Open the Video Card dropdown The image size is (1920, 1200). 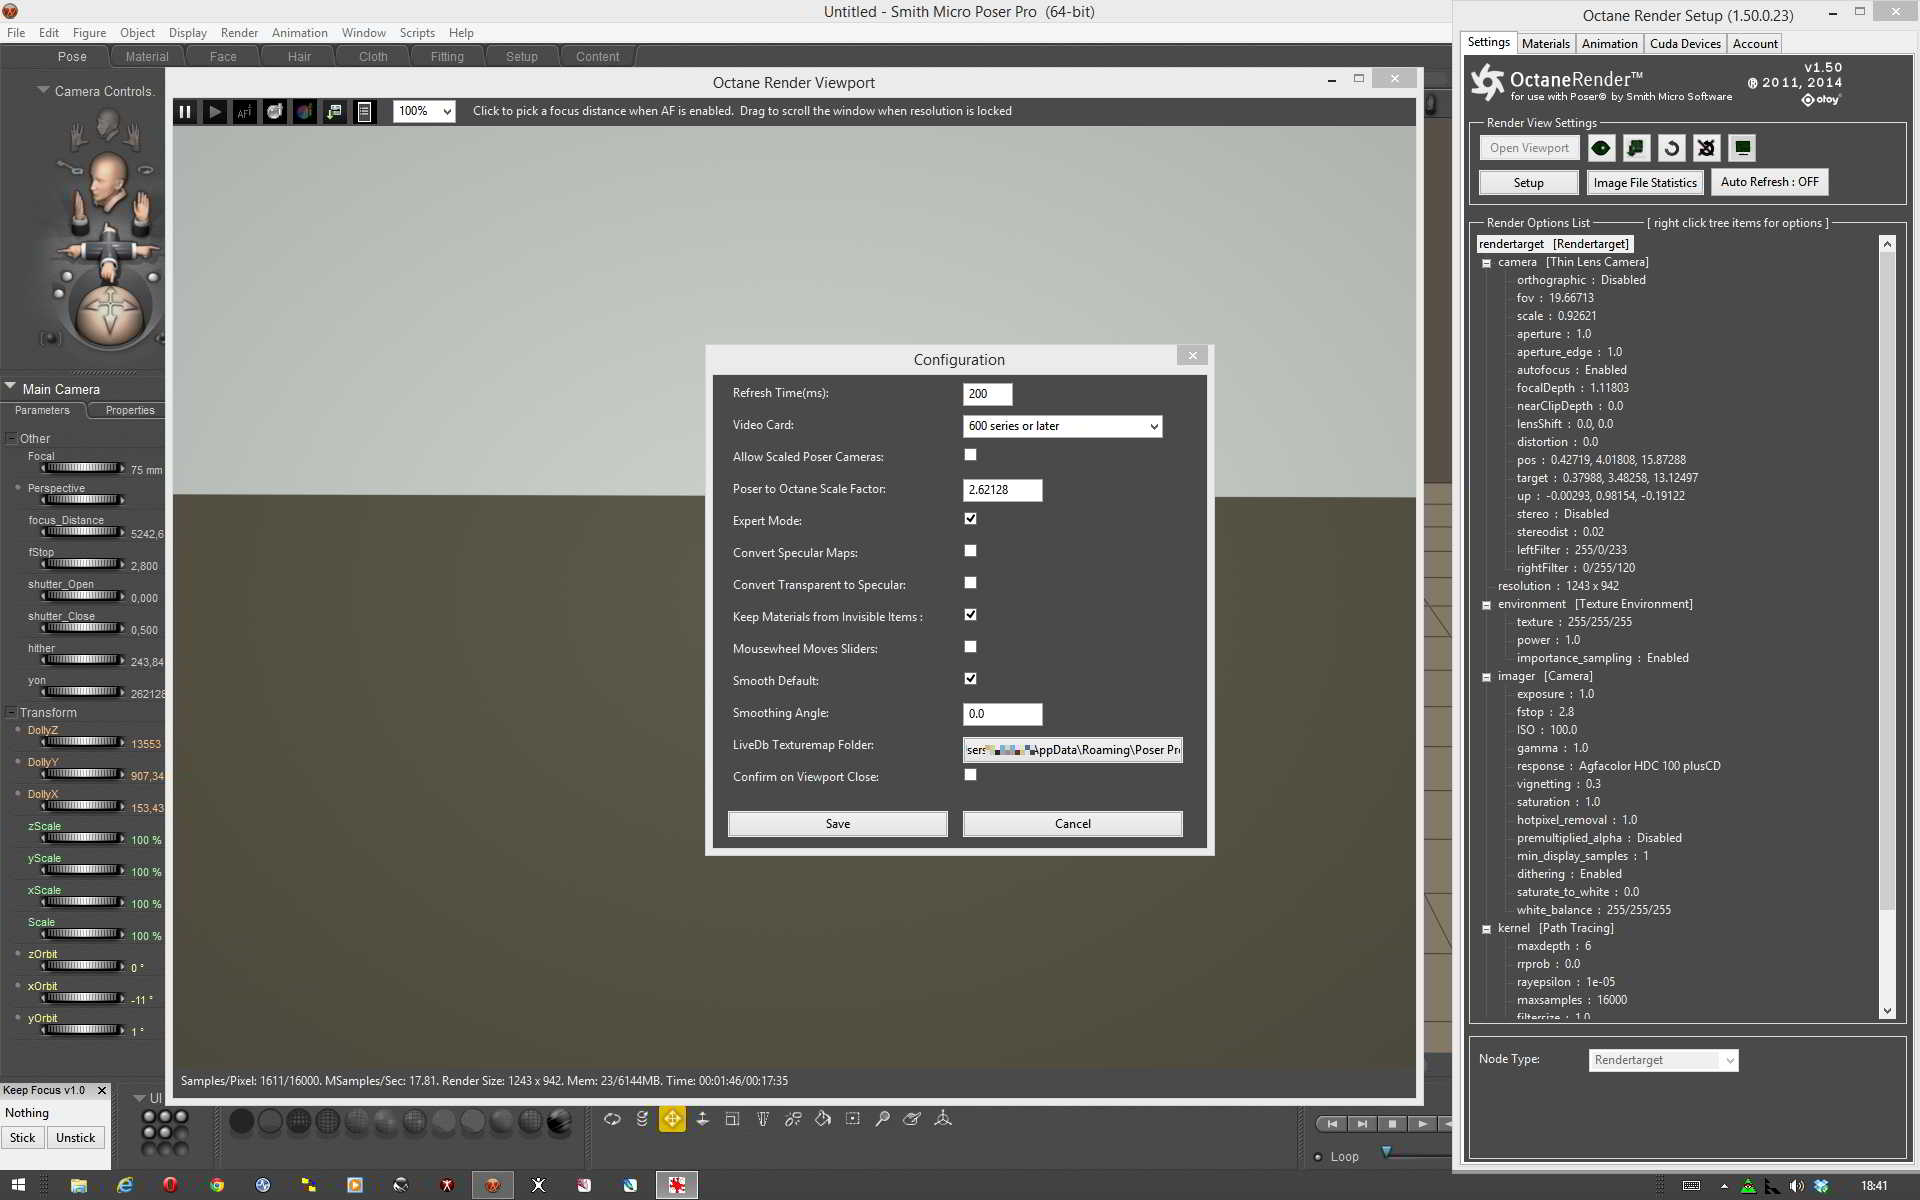1062,426
